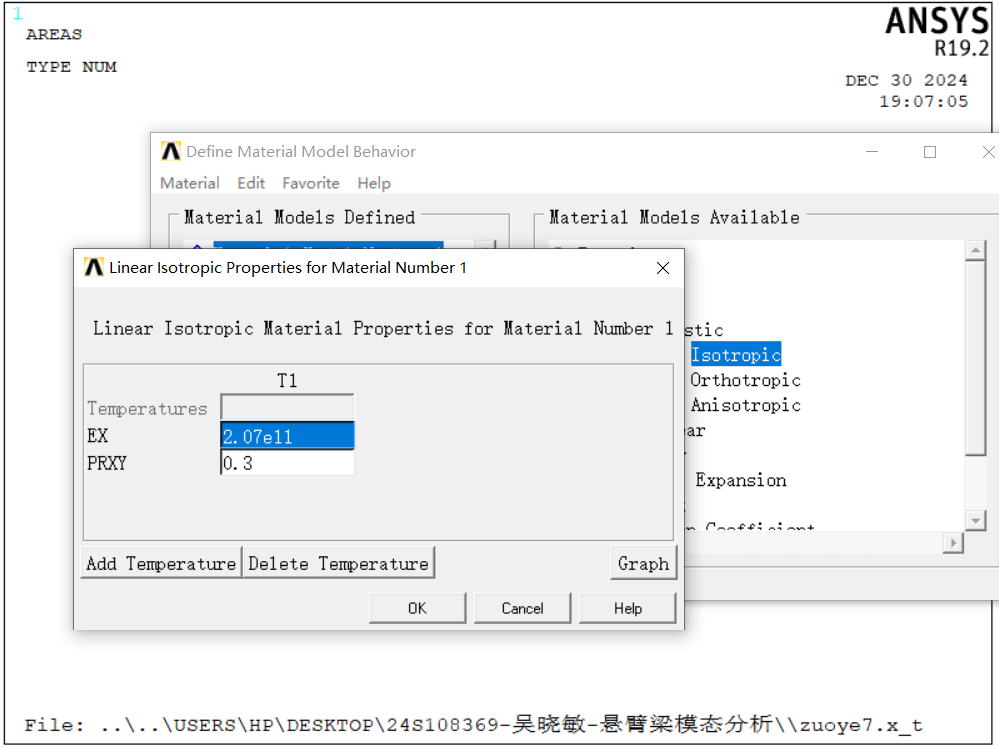The image size is (999, 748).
Task: Click Delete Temperature button
Action: pyautogui.click(x=338, y=563)
